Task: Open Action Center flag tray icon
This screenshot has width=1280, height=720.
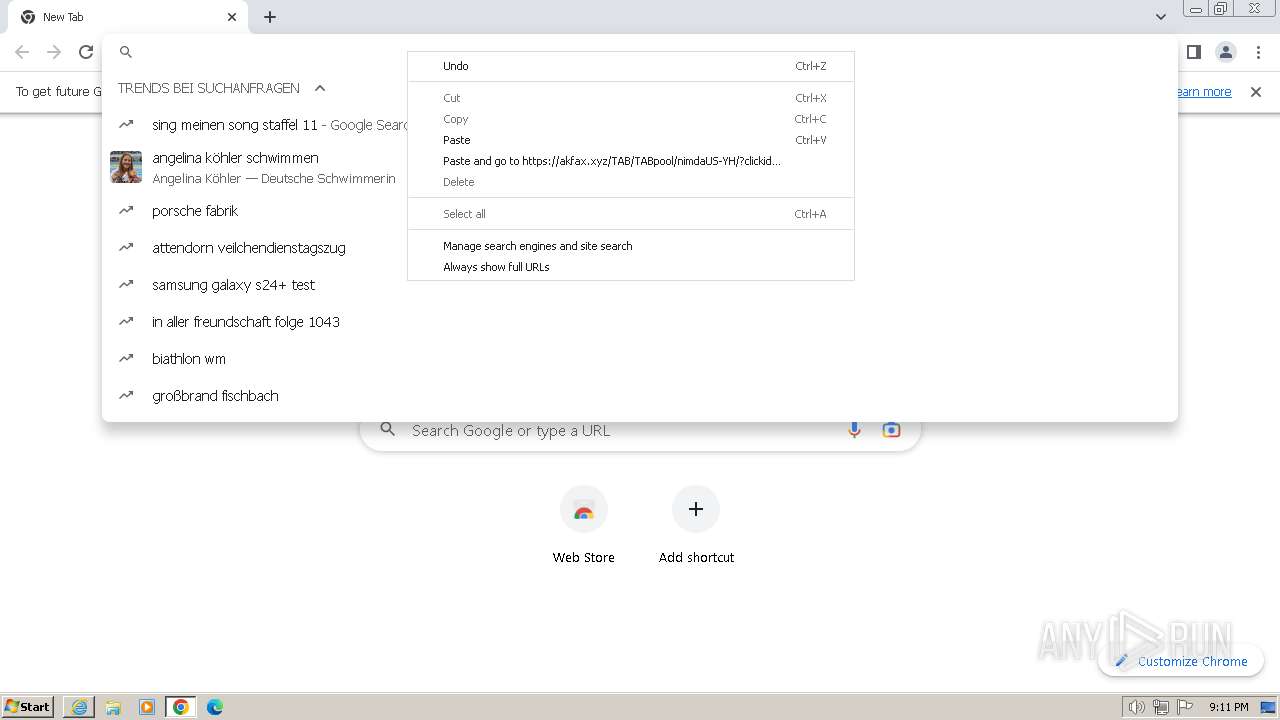Action: click(1185, 707)
